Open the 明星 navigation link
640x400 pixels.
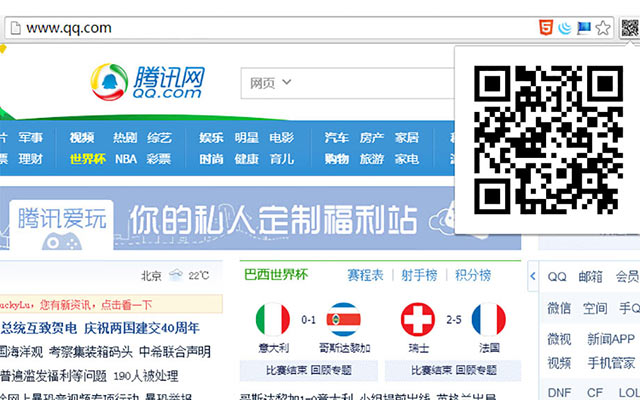247,138
